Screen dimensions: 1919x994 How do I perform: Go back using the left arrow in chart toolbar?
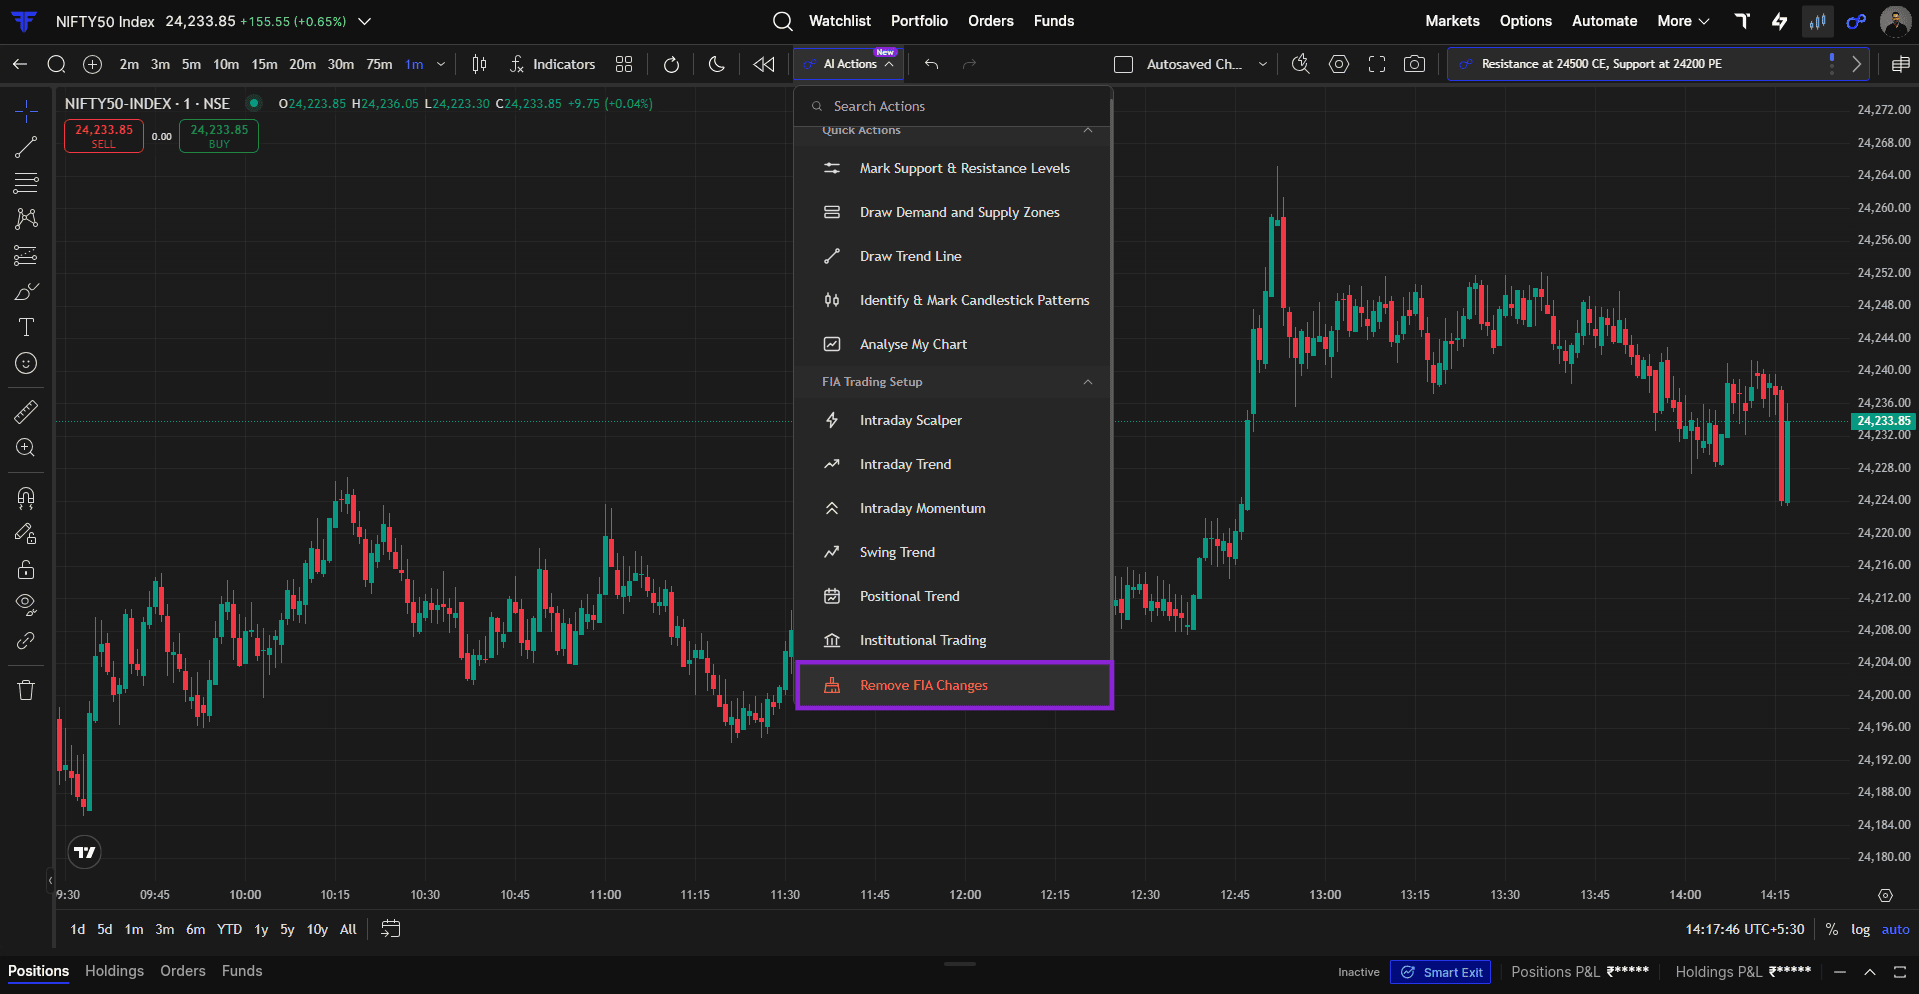[x=20, y=64]
